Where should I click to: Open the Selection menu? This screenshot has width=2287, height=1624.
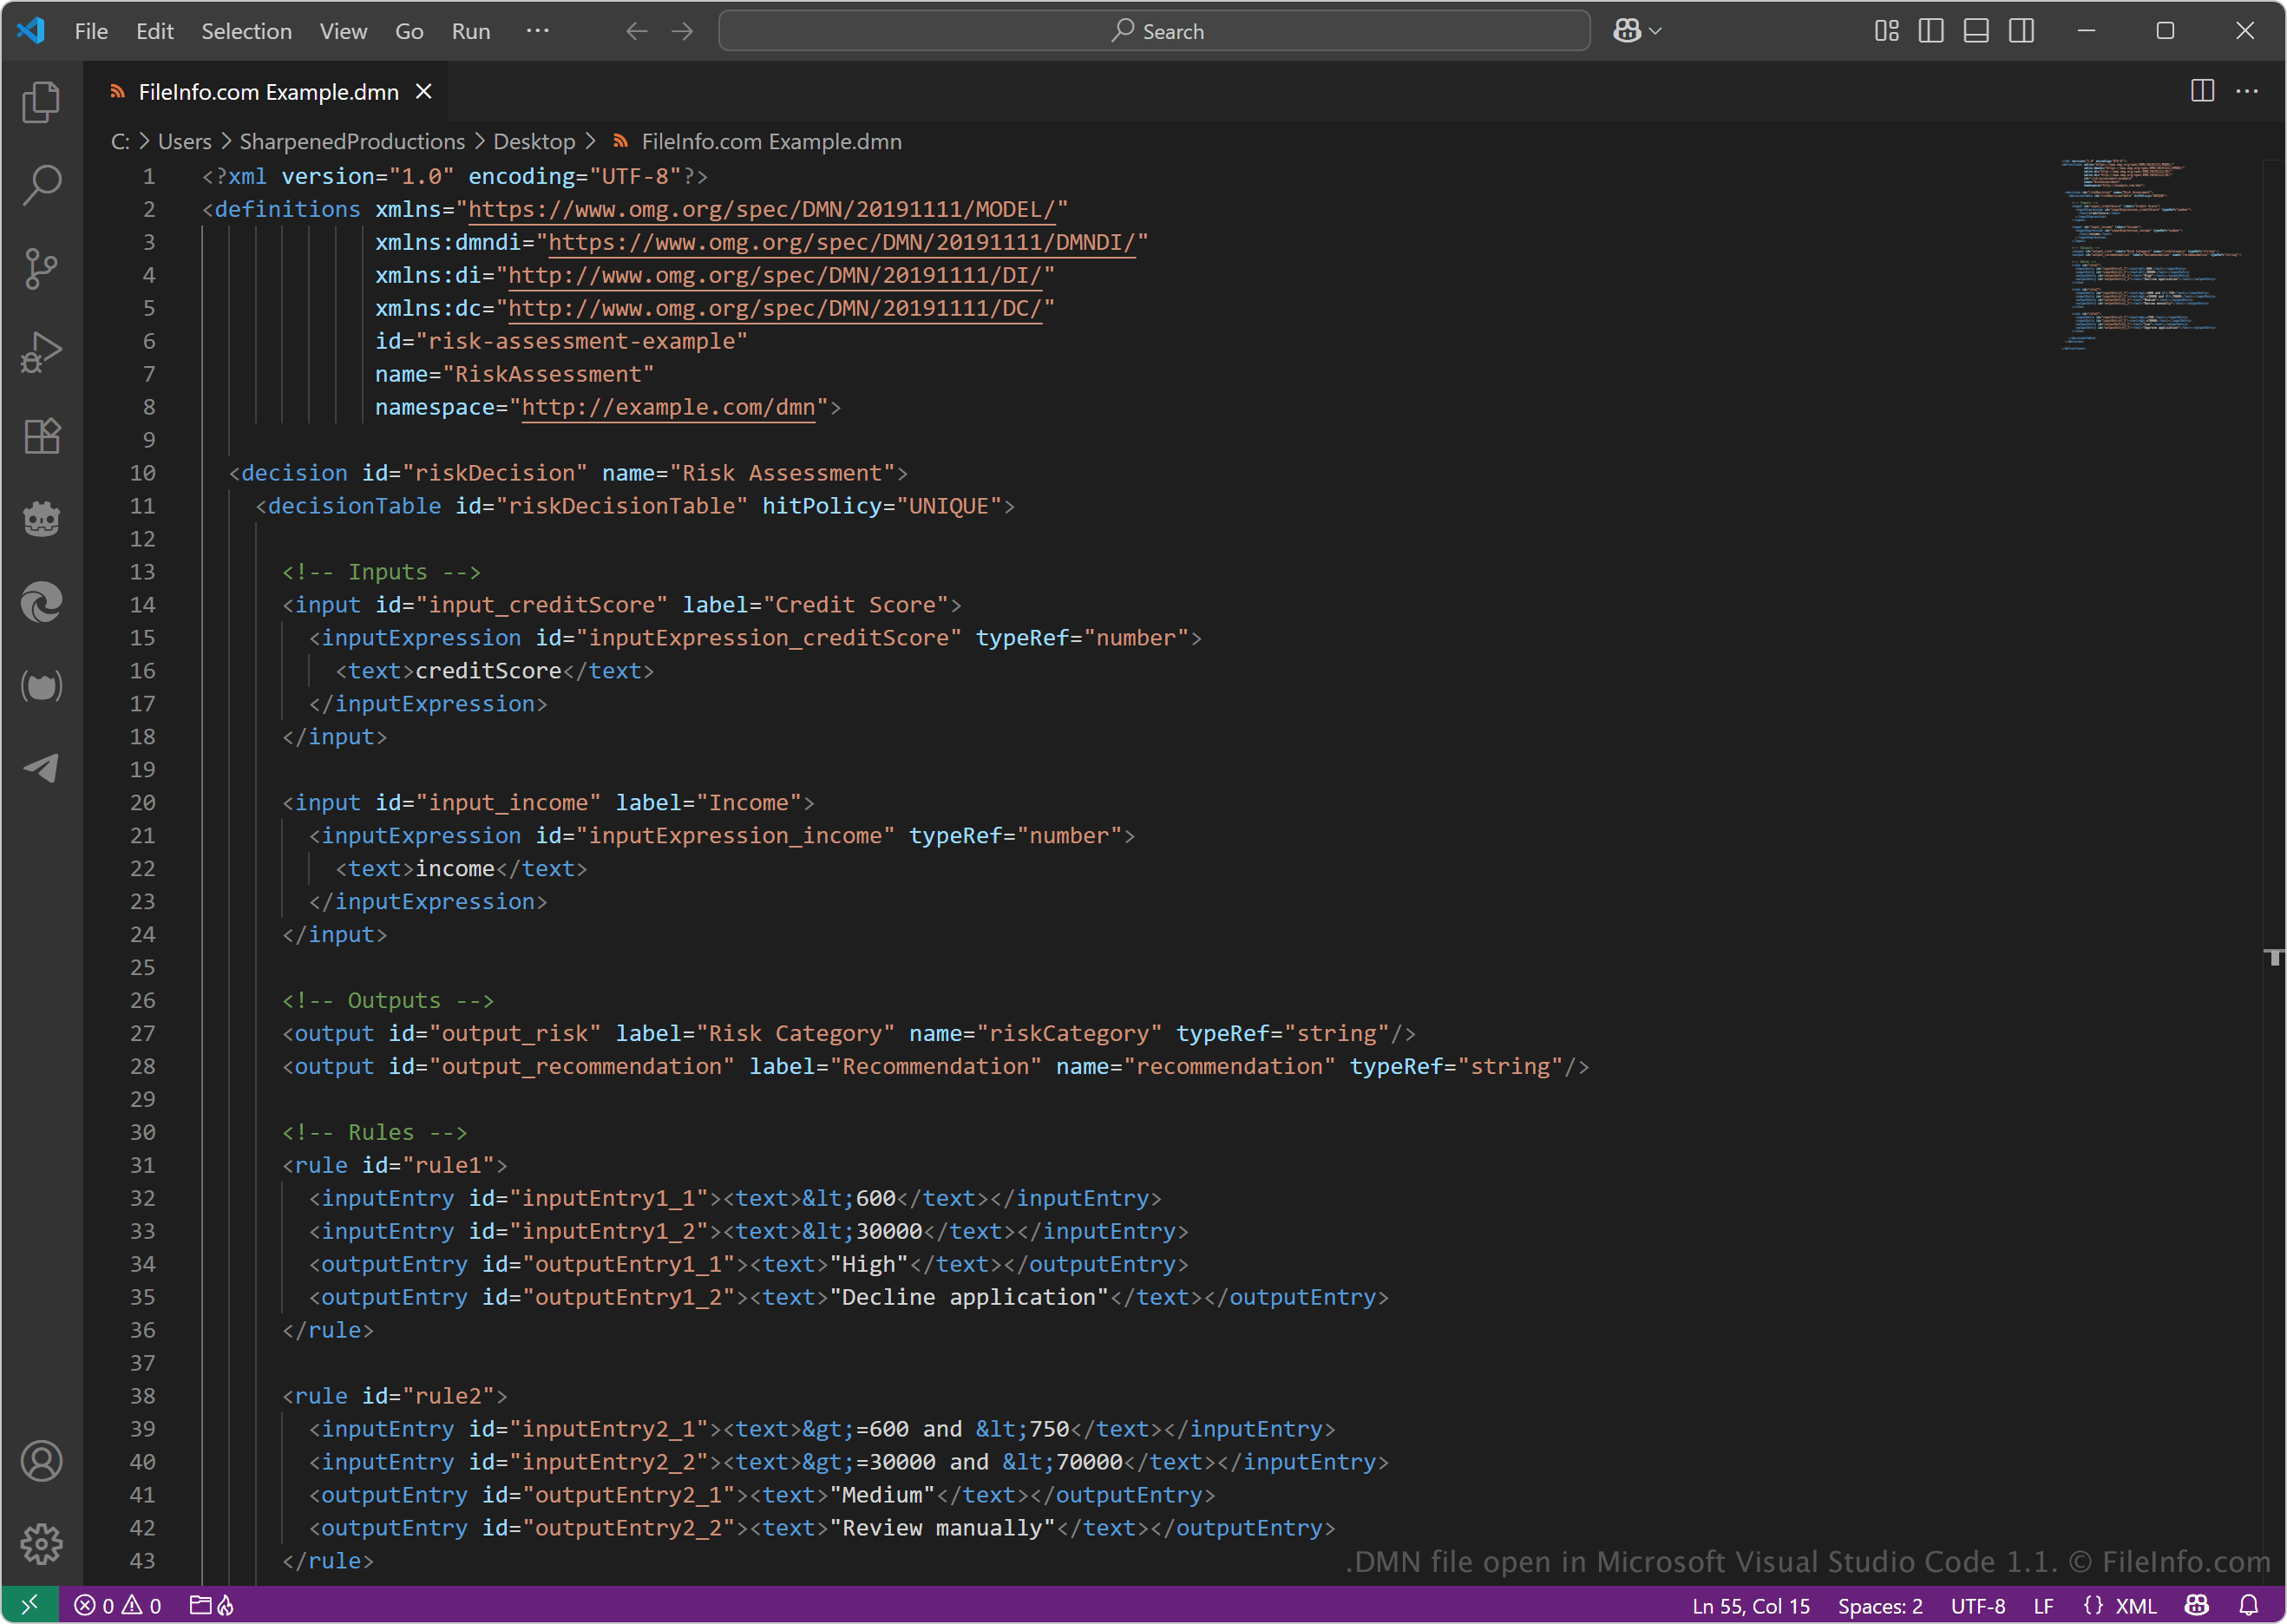click(246, 31)
